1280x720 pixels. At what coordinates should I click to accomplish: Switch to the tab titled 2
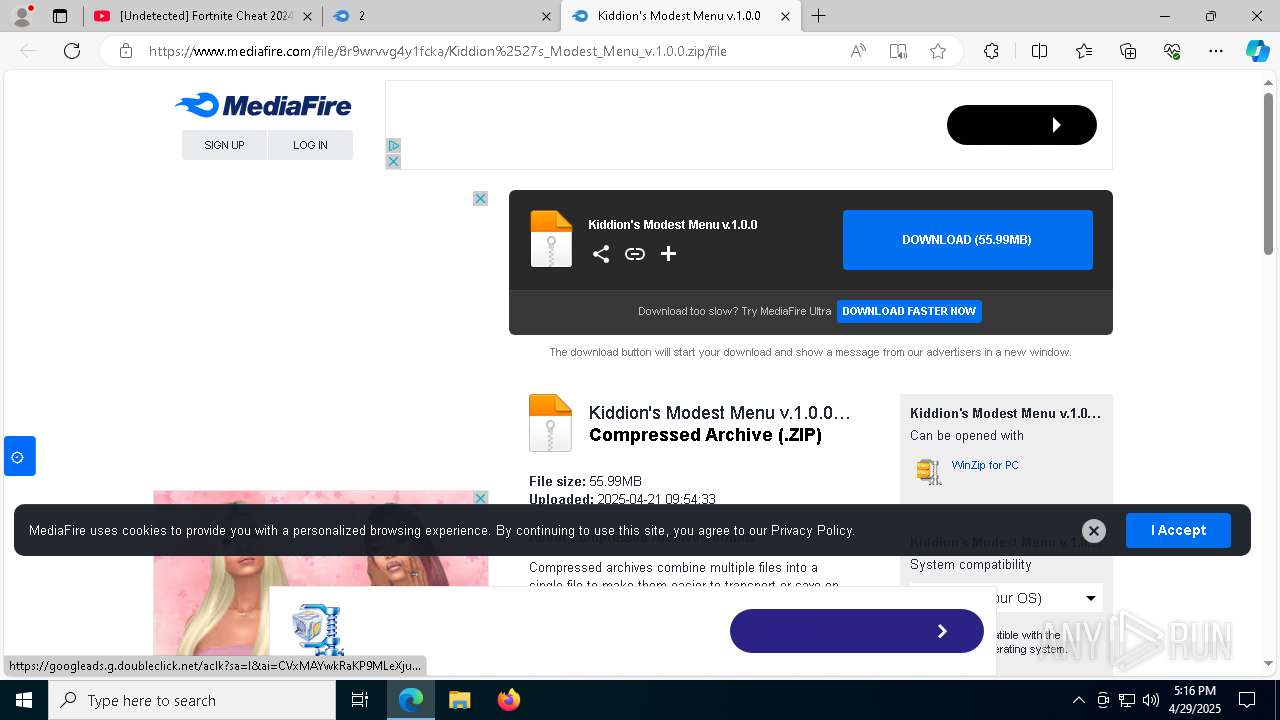[x=443, y=16]
